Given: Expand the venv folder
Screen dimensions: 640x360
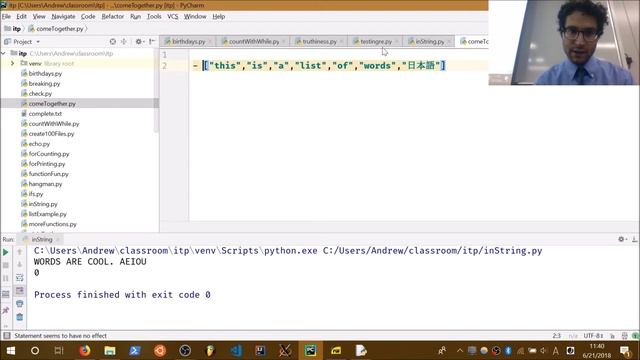Looking at the screenshot, I should point(12,63).
